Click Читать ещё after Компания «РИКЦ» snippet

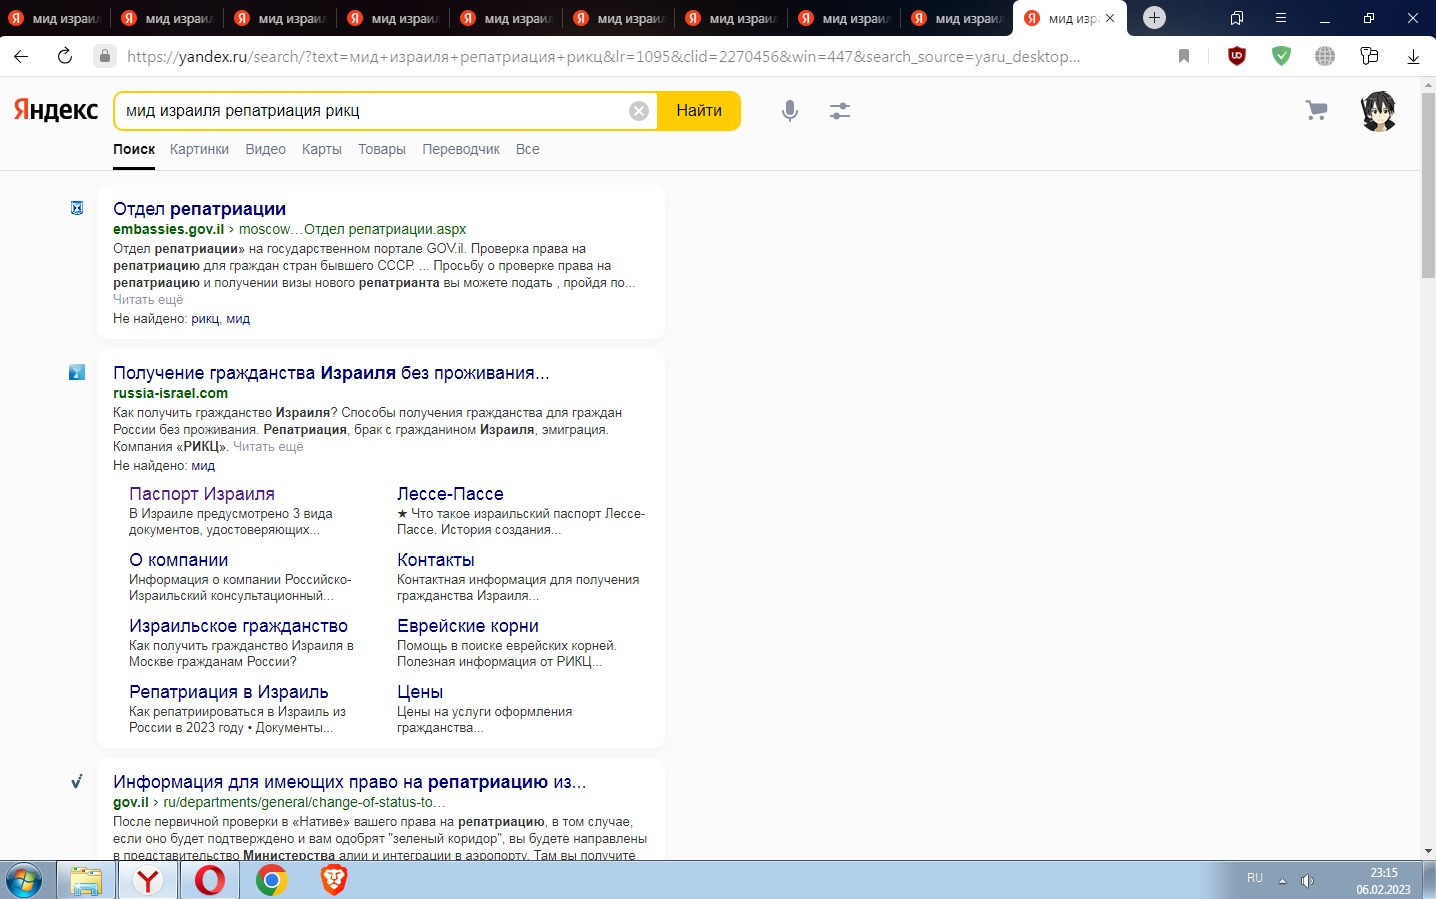click(268, 447)
